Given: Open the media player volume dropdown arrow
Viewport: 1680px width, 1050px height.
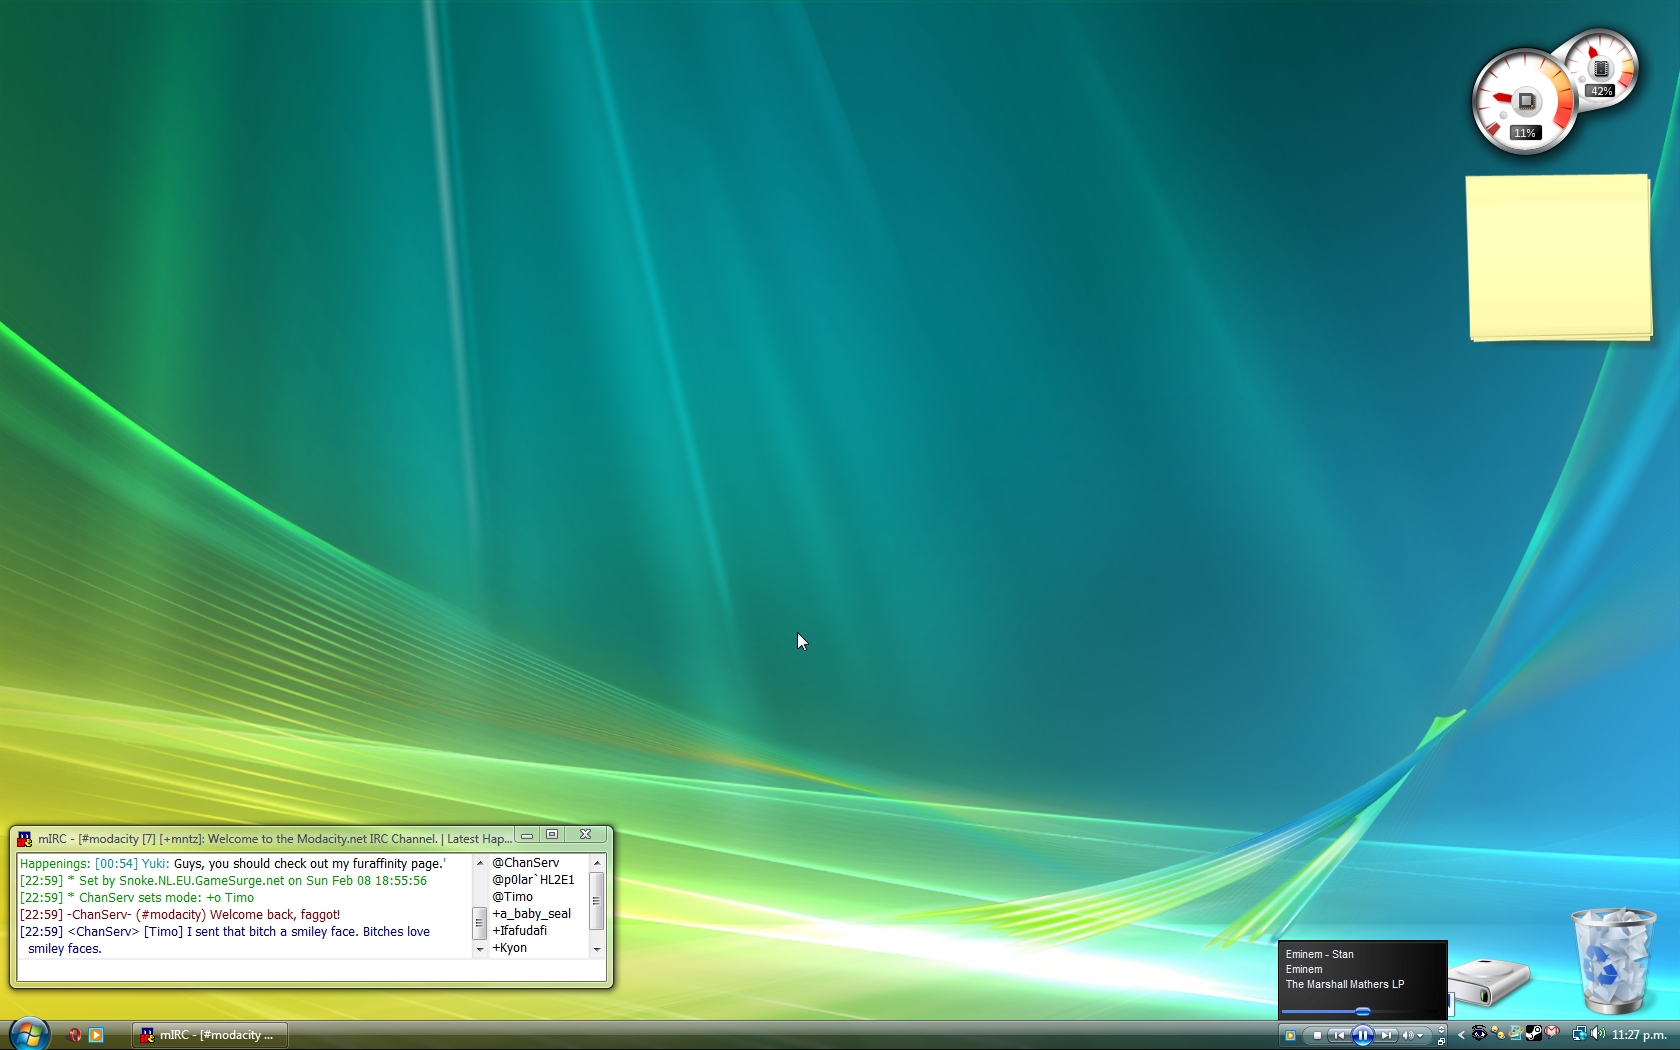Looking at the screenshot, I should coord(1420,1036).
